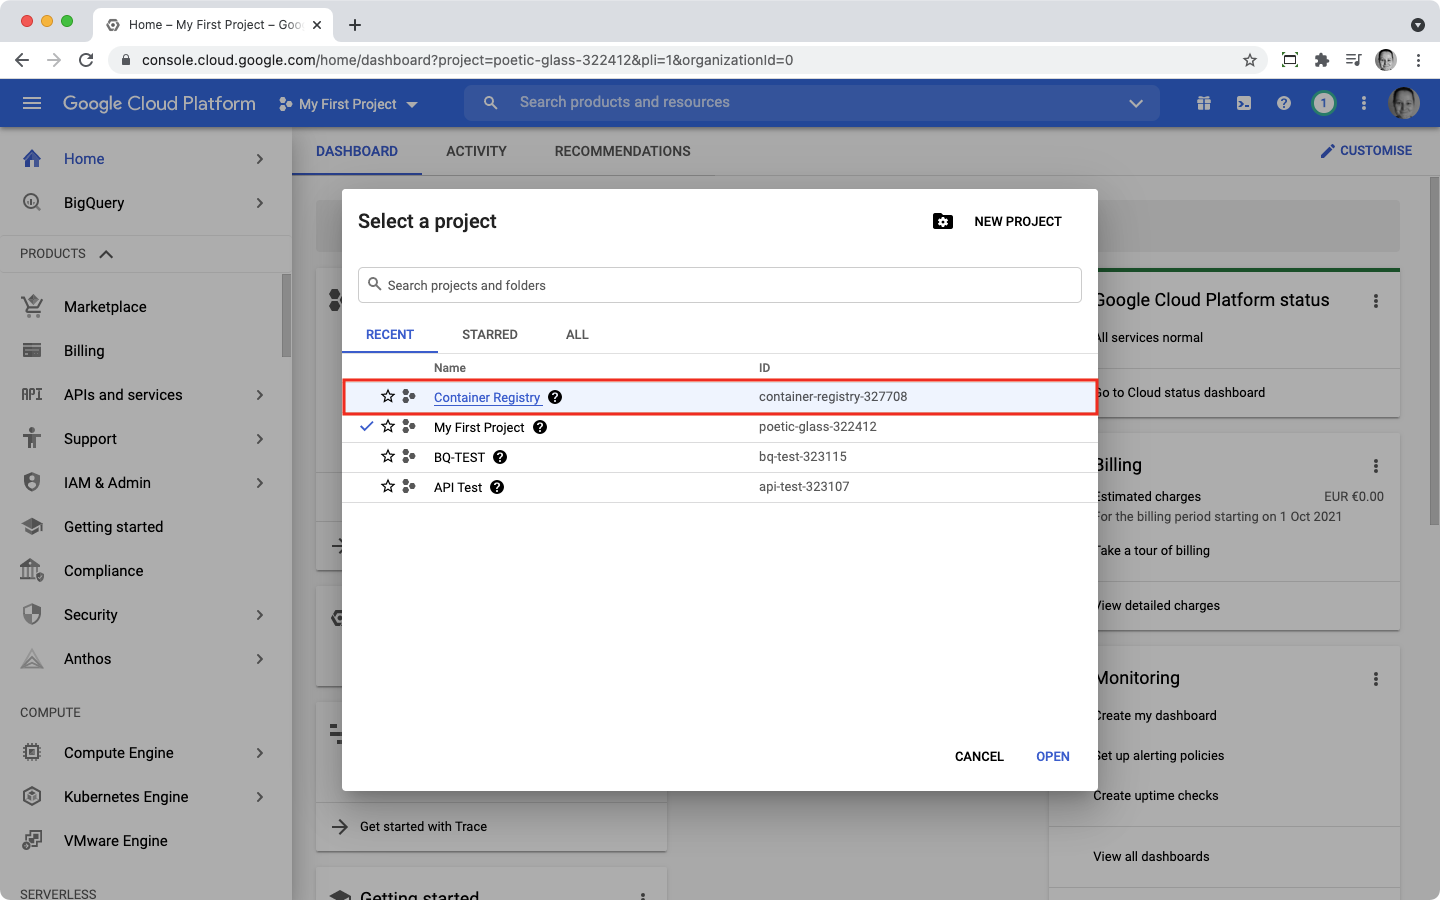The height and width of the screenshot is (900, 1440).
Task: Click the browser bookmark star icon
Action: click(1250, 60)
